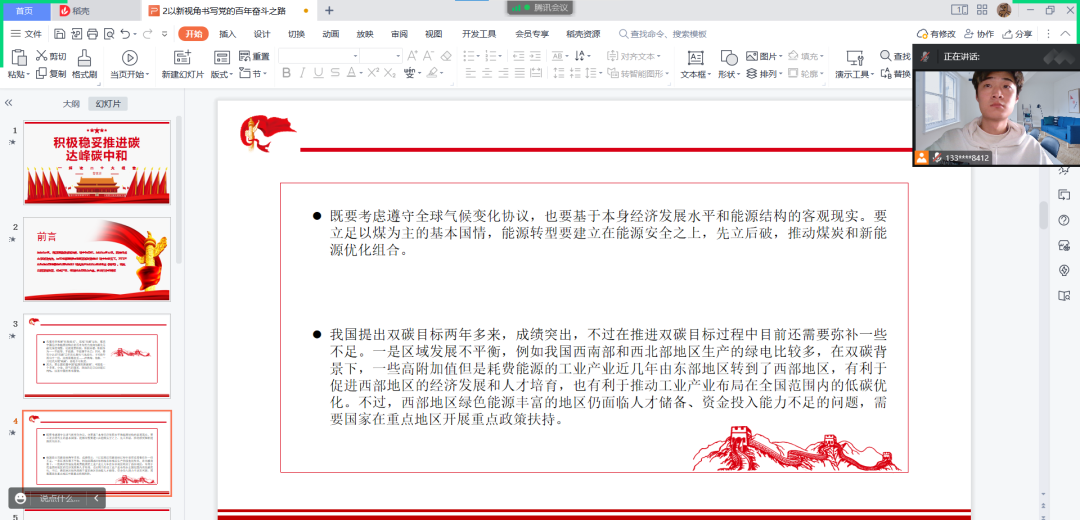The width and height of the screenshot is (1080, 520).
Task: Insert a text box (文本框)
Action: pos(695,58)
